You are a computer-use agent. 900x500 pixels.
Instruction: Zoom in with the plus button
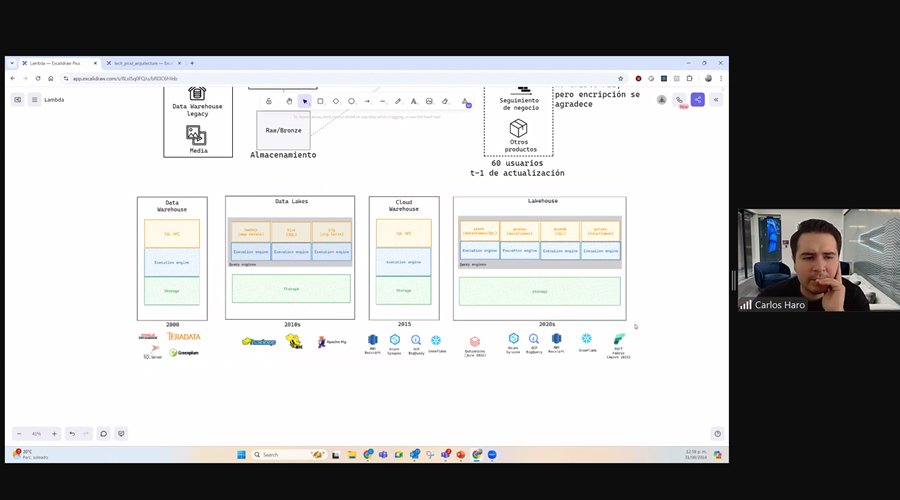[55, 434]
